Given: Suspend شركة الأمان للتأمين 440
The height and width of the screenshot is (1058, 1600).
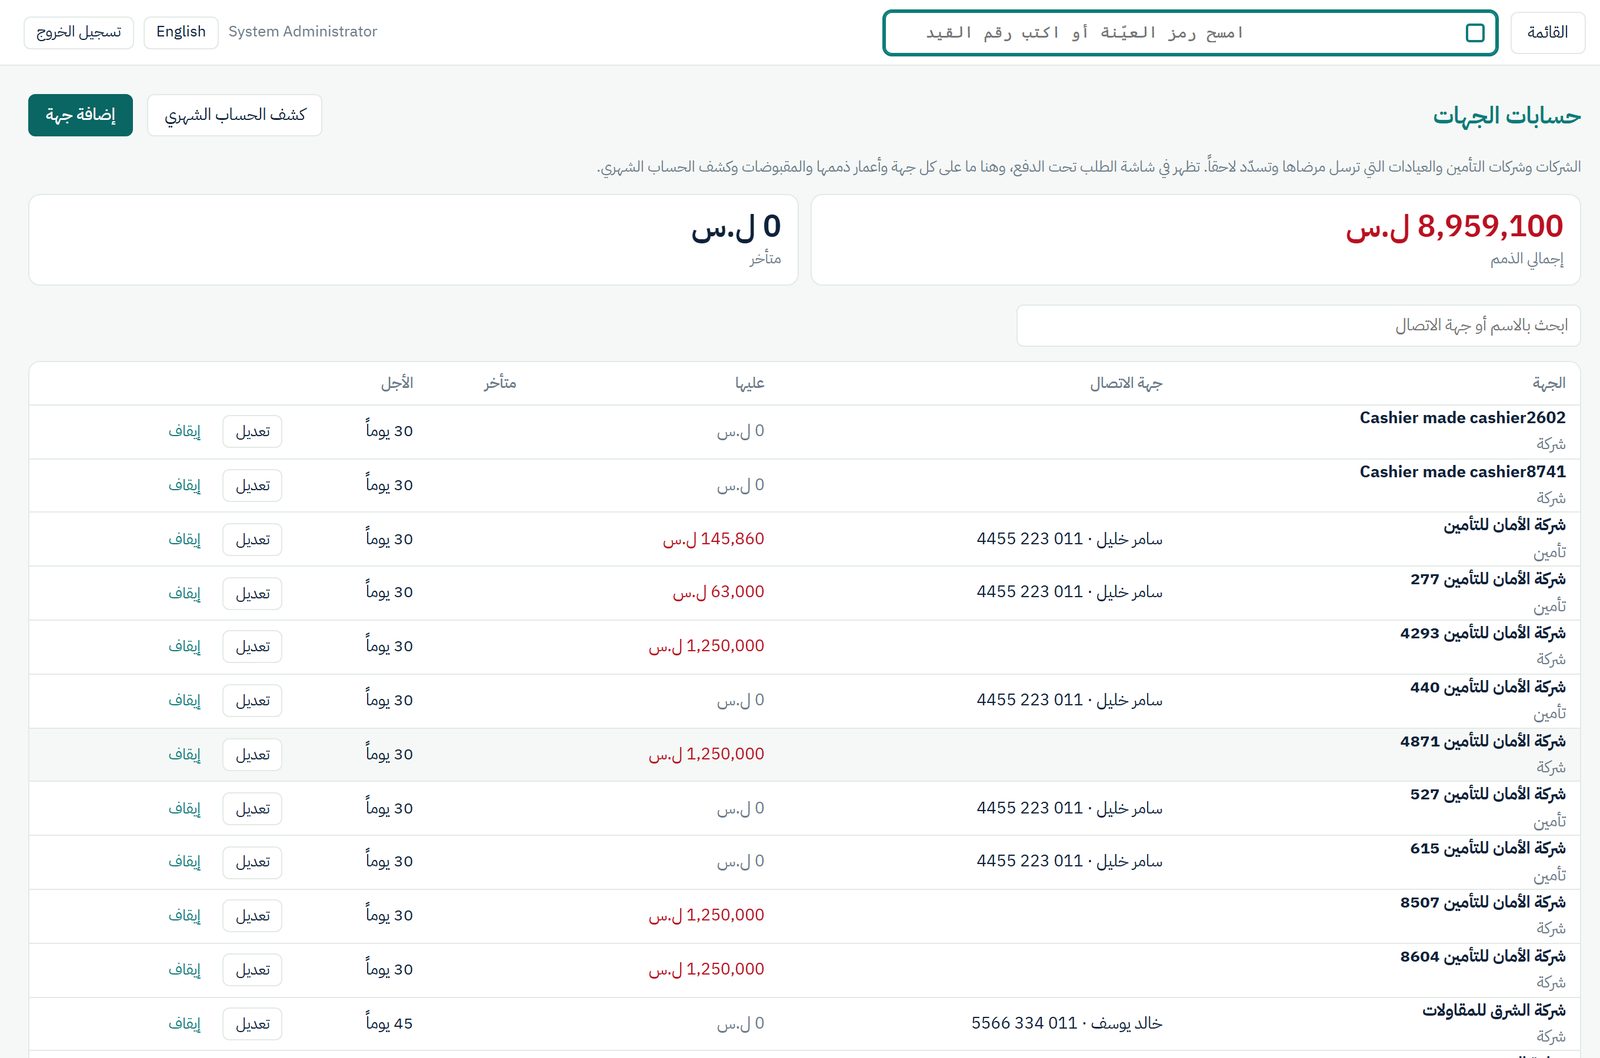Looking at the screenshot, I should coord(184,701).
